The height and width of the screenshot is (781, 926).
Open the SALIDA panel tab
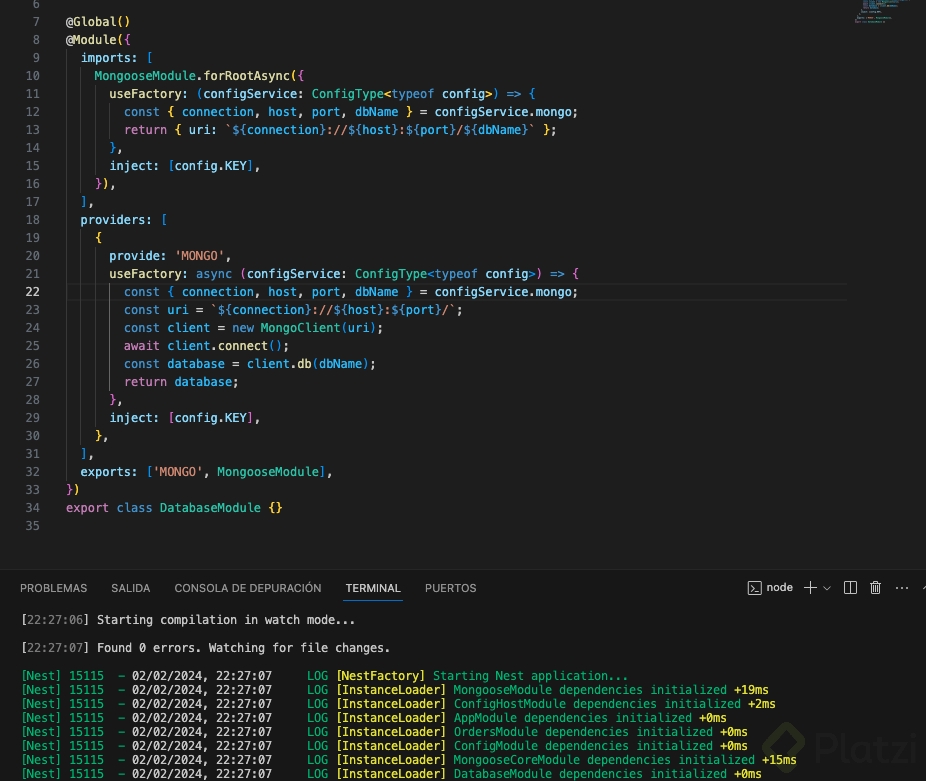131,588
